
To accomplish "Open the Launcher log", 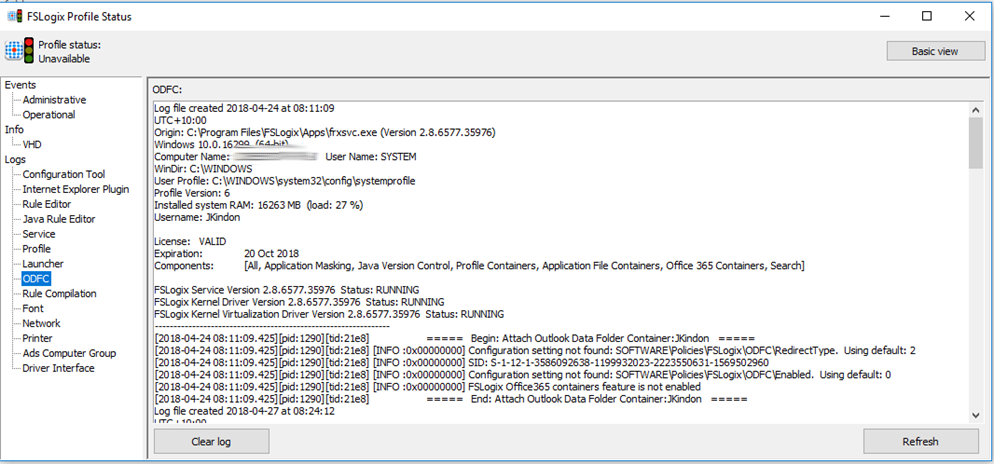I will [x=43, y=264].
